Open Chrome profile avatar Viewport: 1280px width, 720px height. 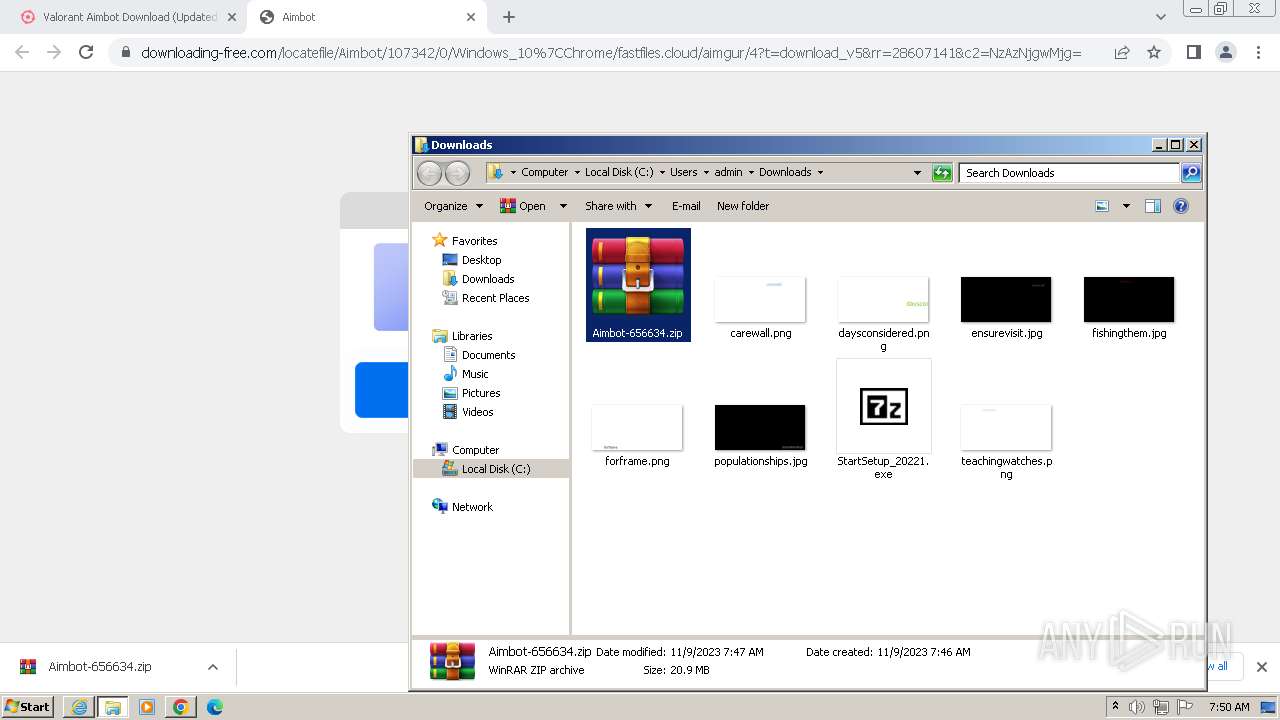(x=1225, y=52)
